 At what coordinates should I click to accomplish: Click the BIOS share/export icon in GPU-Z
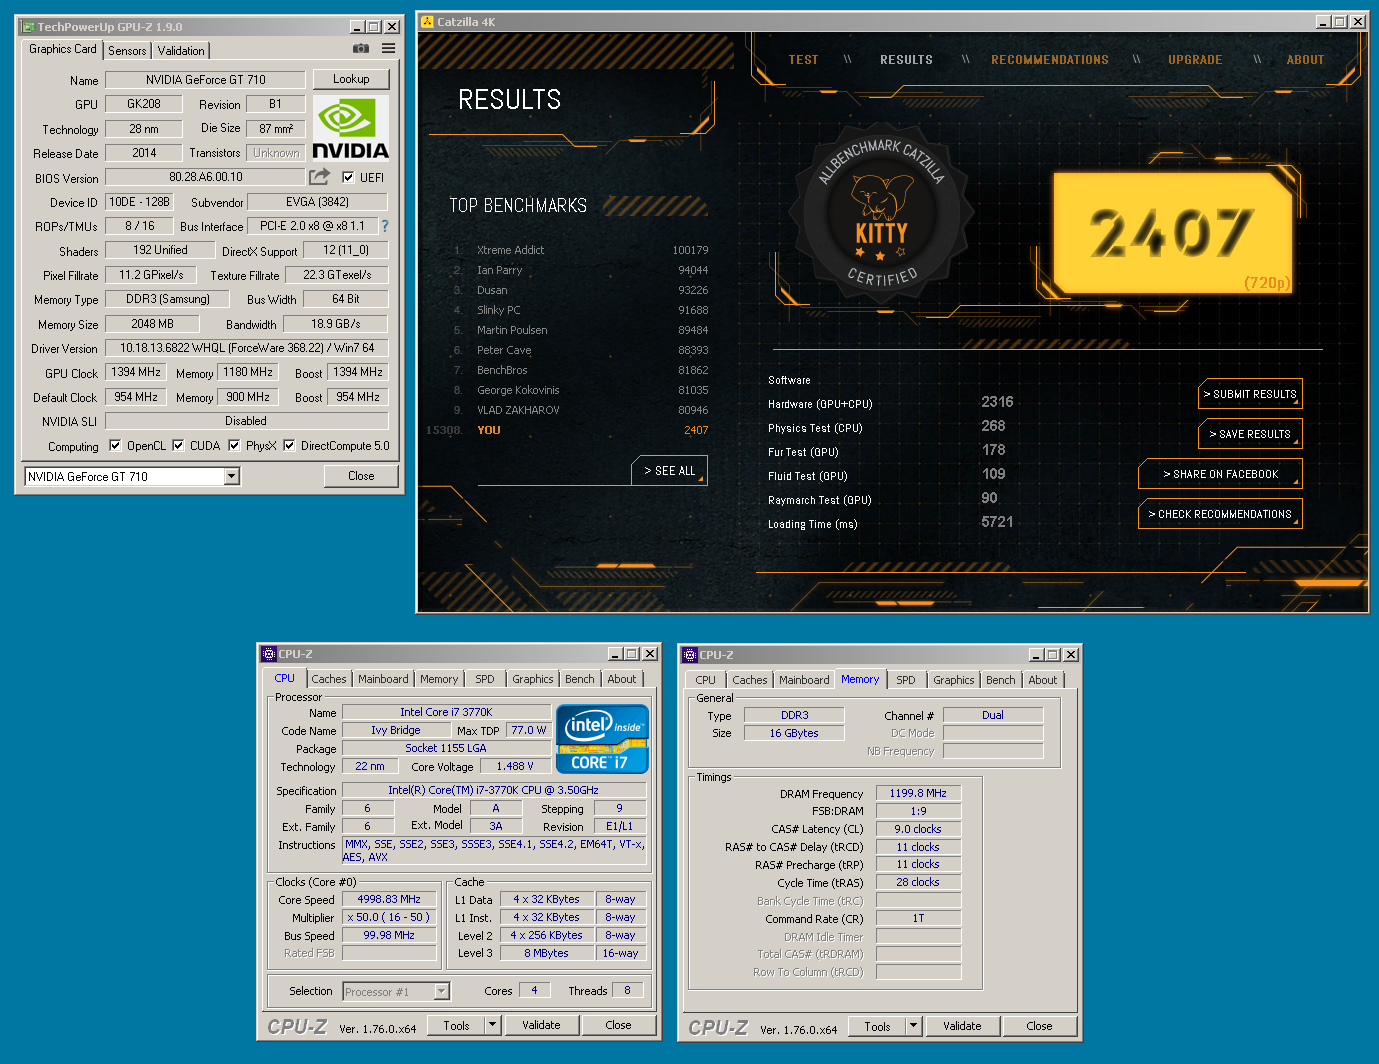(x=319, y=177)
